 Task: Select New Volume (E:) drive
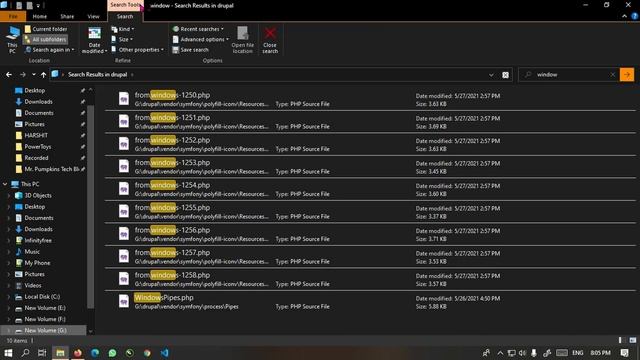pos(44,308)
